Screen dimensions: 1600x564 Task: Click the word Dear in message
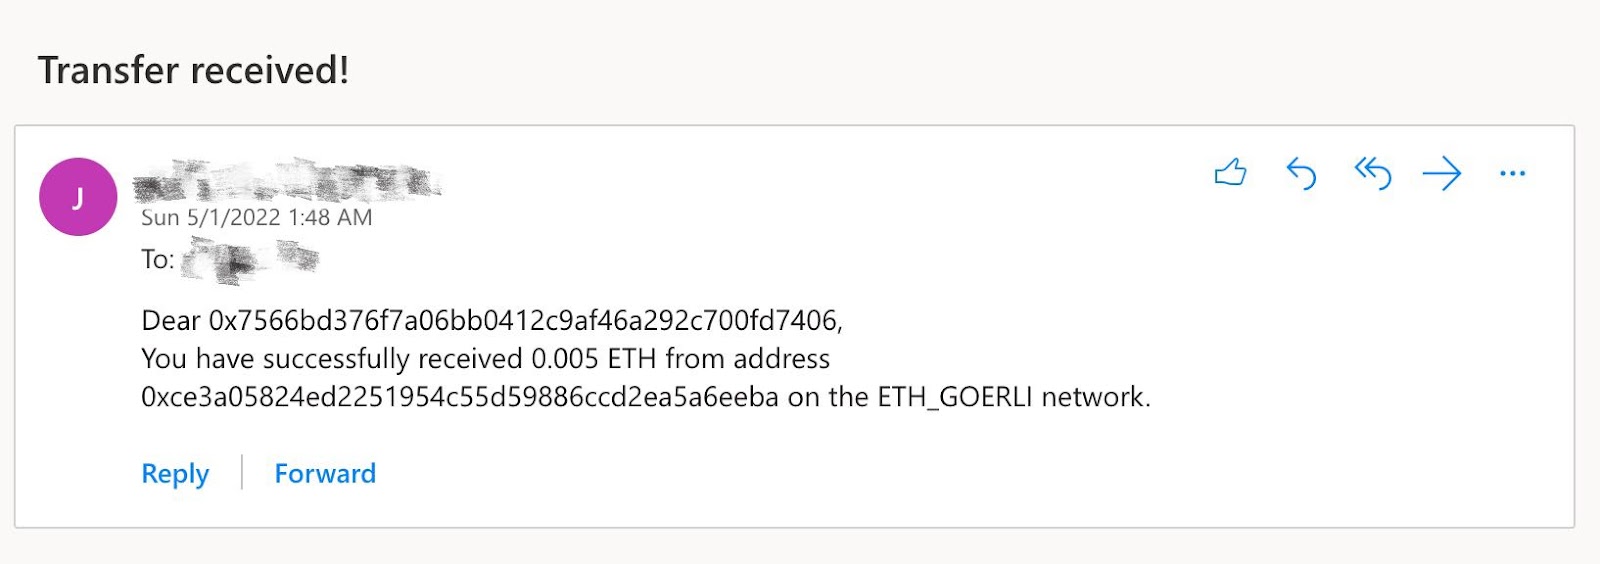[x=171, y=320]
